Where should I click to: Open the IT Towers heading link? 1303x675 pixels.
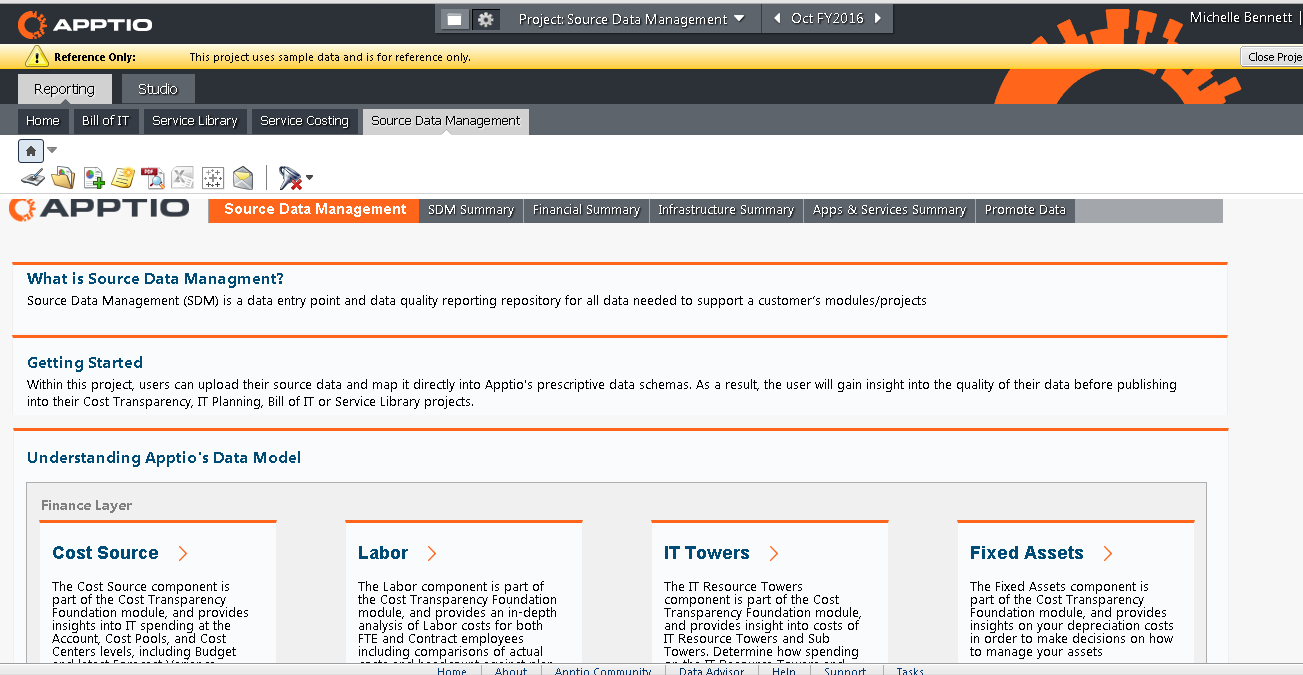tap(707, 553)
